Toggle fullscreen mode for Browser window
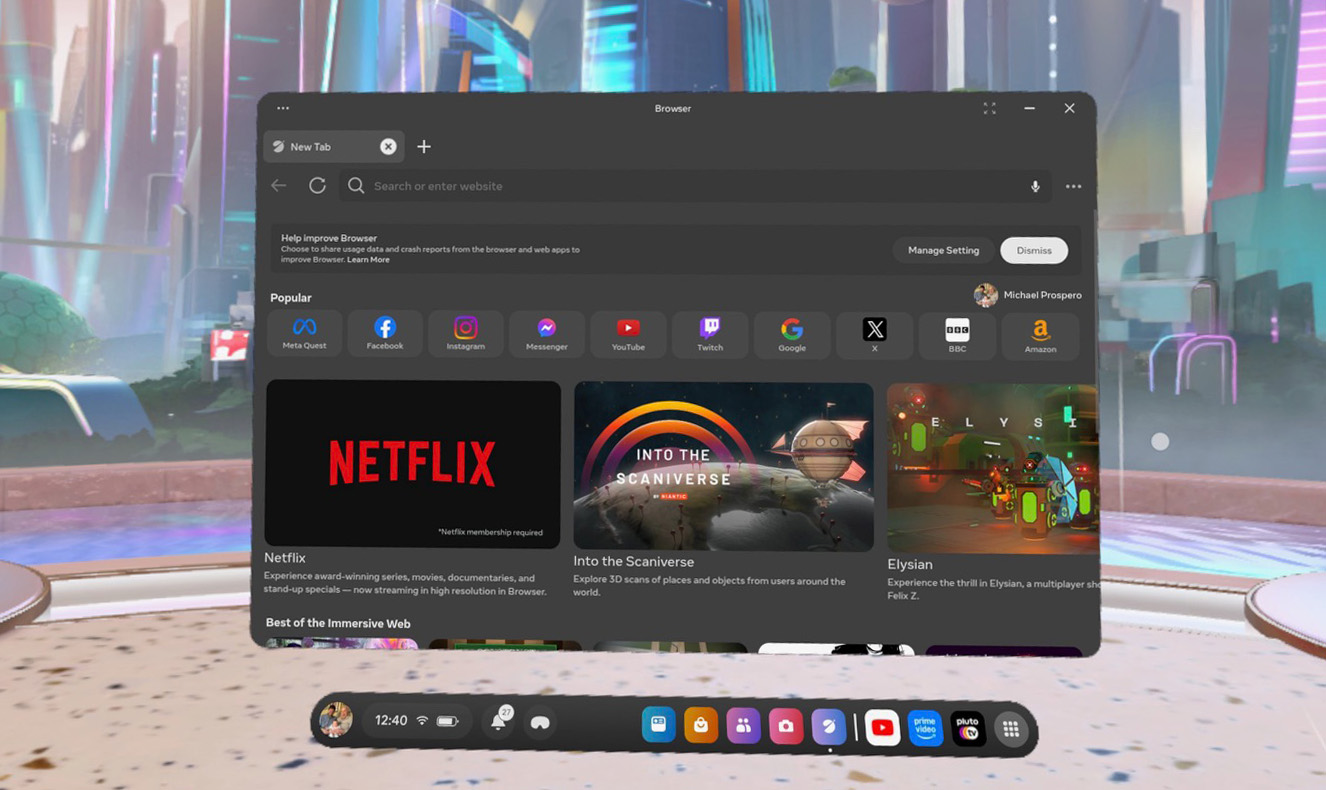Viewport: 1326px width, 790px height. 989,108
